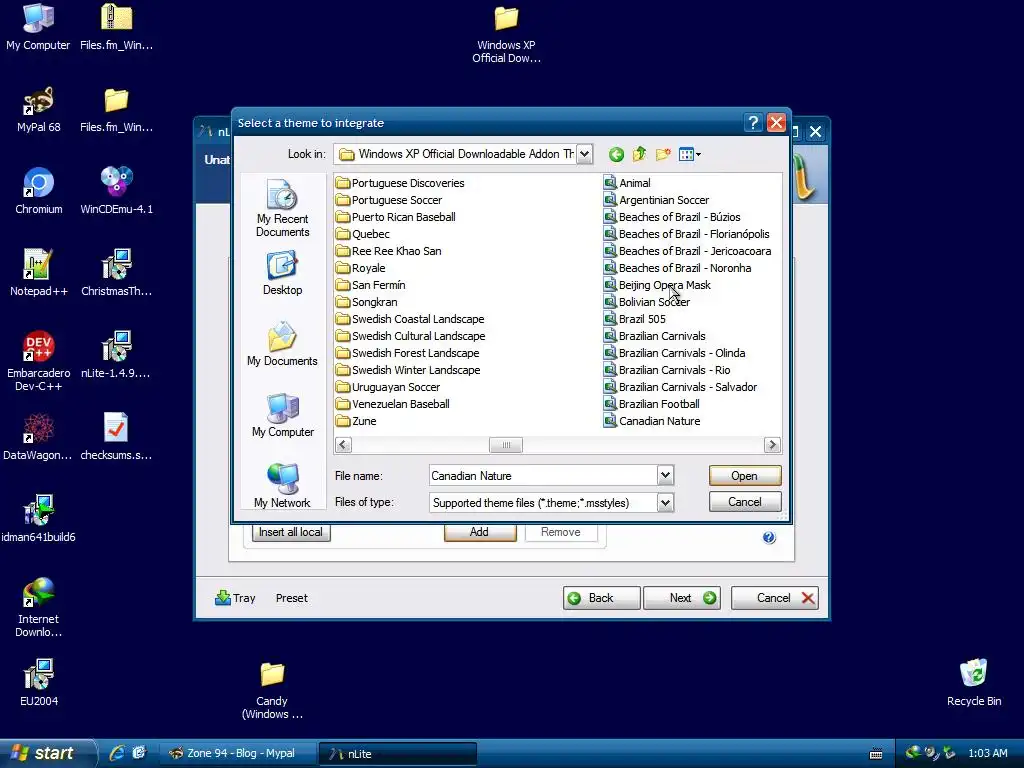Select the Candy folder on desktop
This screenshot has height=768, width=1024.
point(272,690)
